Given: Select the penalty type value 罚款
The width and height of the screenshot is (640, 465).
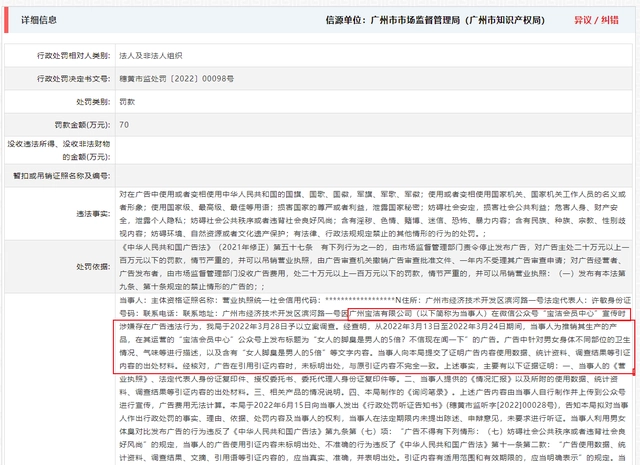Looking at the screenshot, I should click(x=127, y=102).
